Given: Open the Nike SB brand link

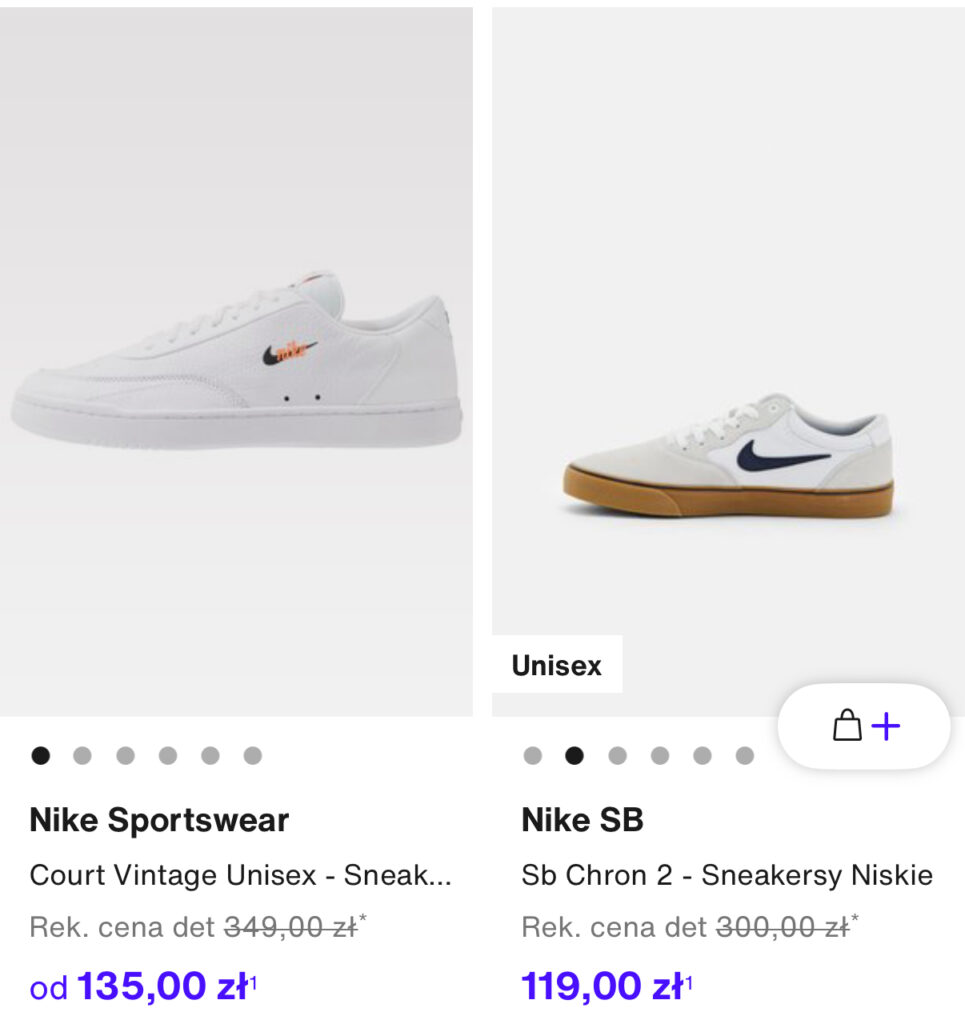Looking at the screenshot, I should 582,820.
